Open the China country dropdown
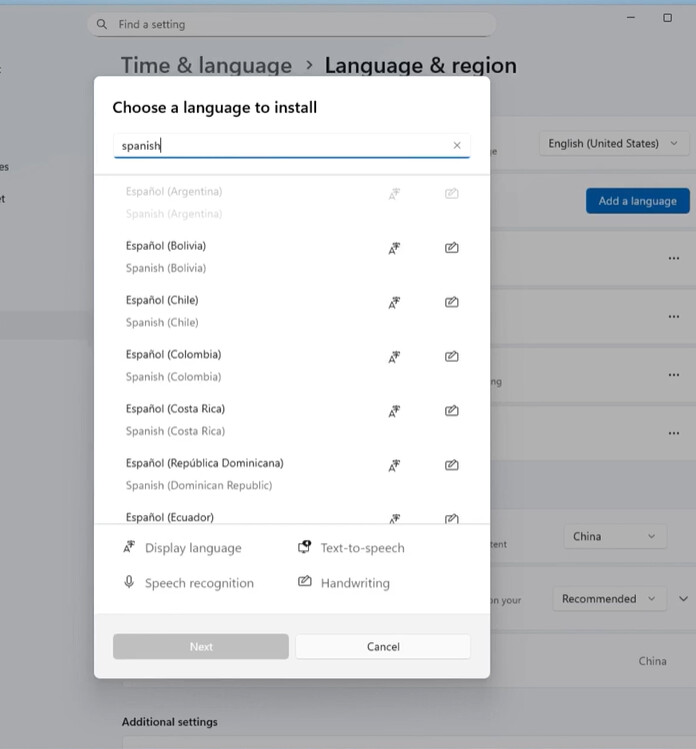The width and height of the screenshot is (696, 749). click(614, 537)
